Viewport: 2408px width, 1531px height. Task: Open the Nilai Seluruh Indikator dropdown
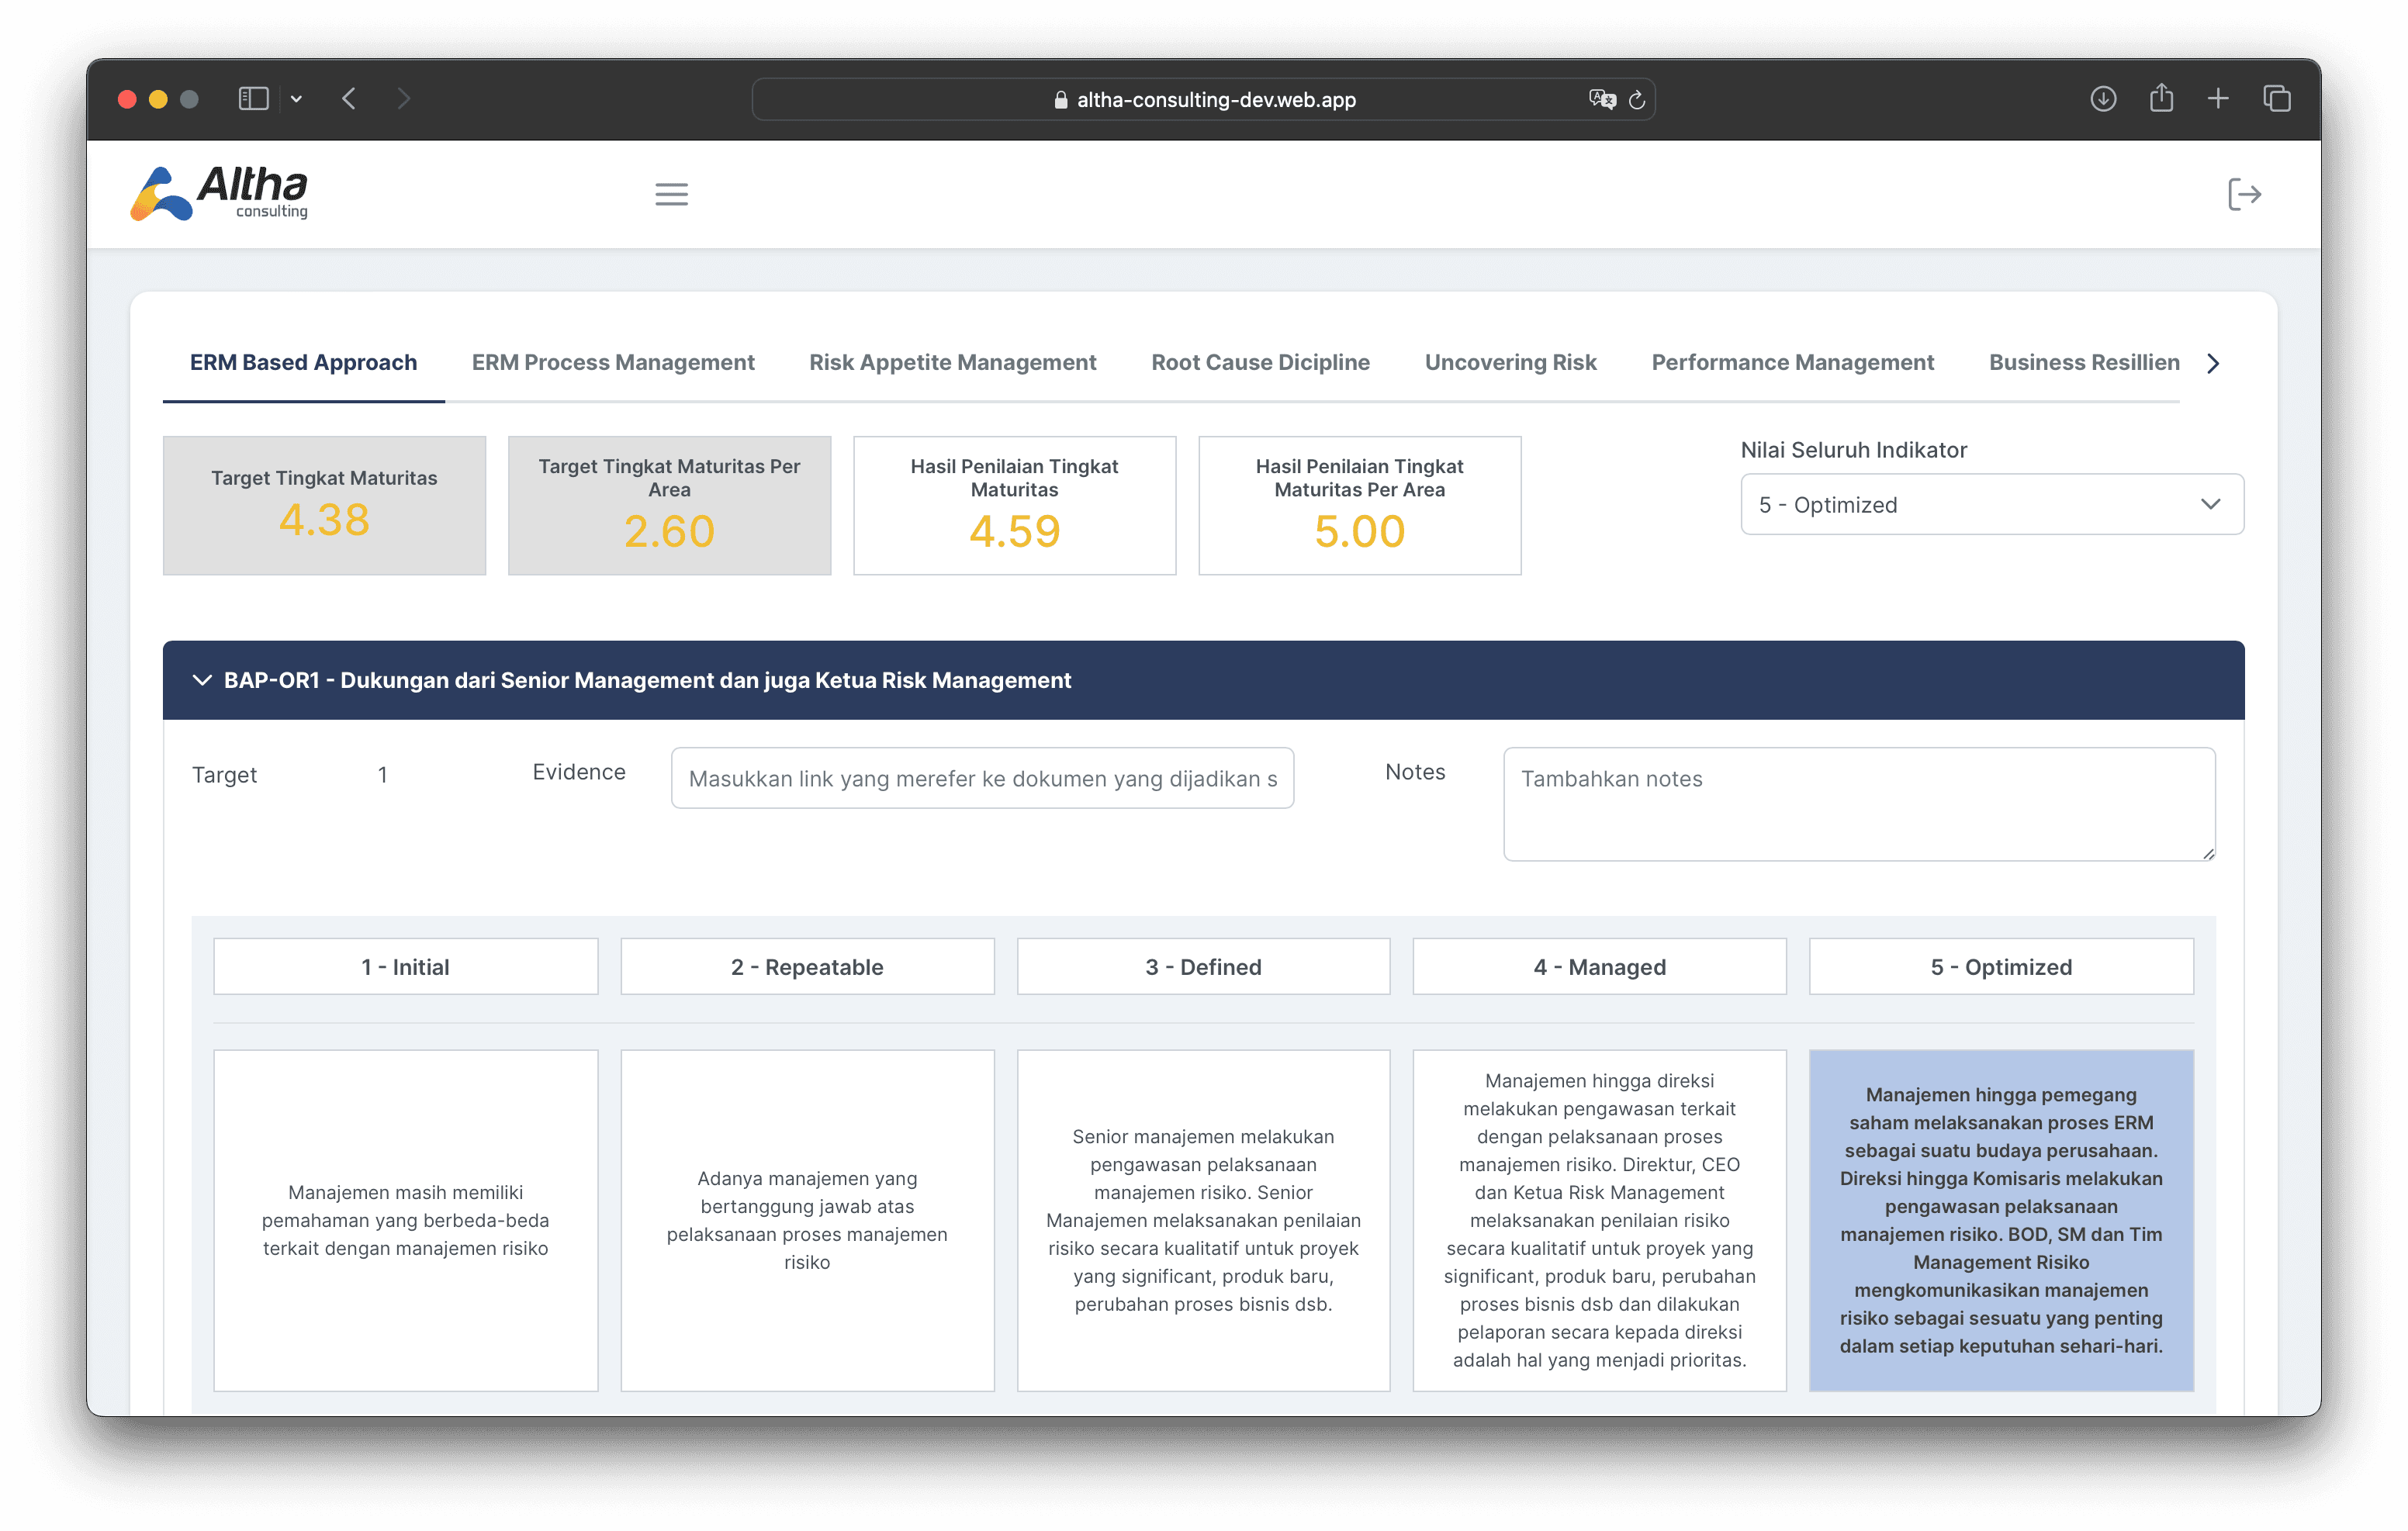pos(1992,504)
